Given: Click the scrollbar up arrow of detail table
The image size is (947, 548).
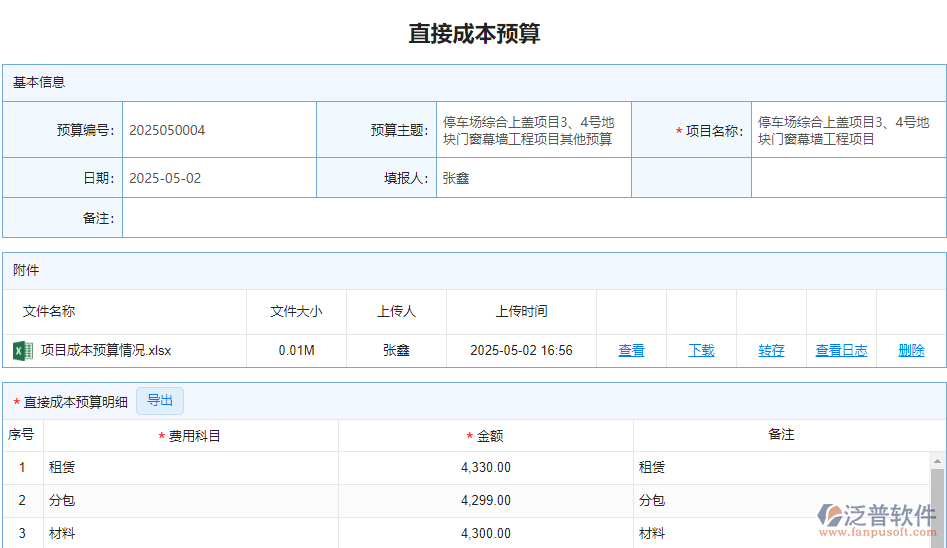Looking at the screenshot, I should [x=937, y=461].
